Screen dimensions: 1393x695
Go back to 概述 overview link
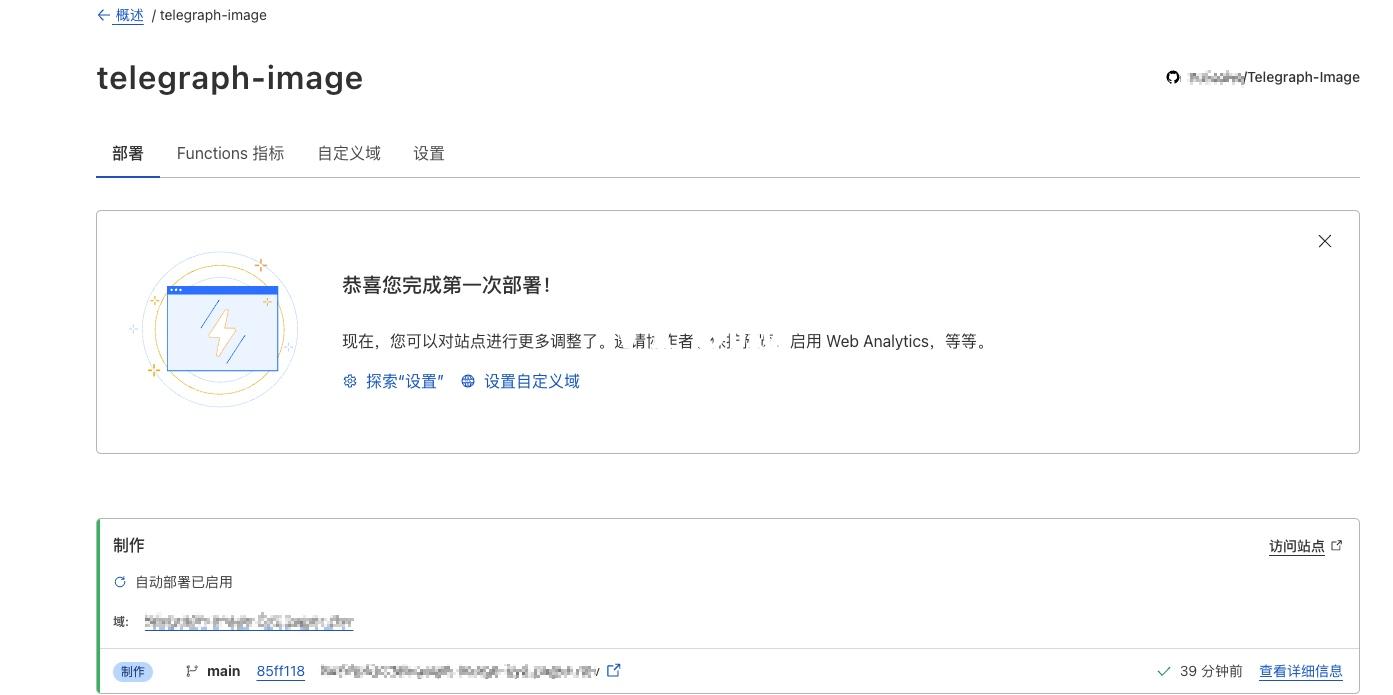click(x=129, y=15)
